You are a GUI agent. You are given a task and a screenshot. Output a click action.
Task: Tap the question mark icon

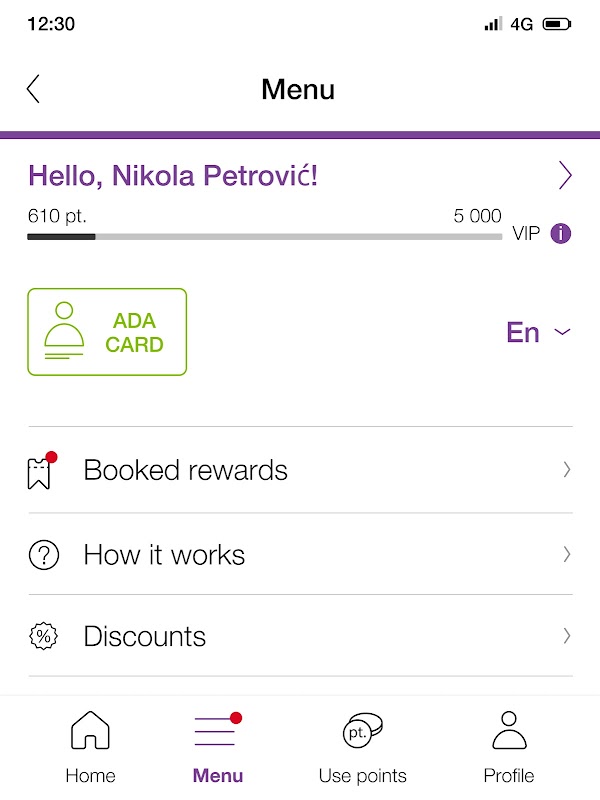44,555
